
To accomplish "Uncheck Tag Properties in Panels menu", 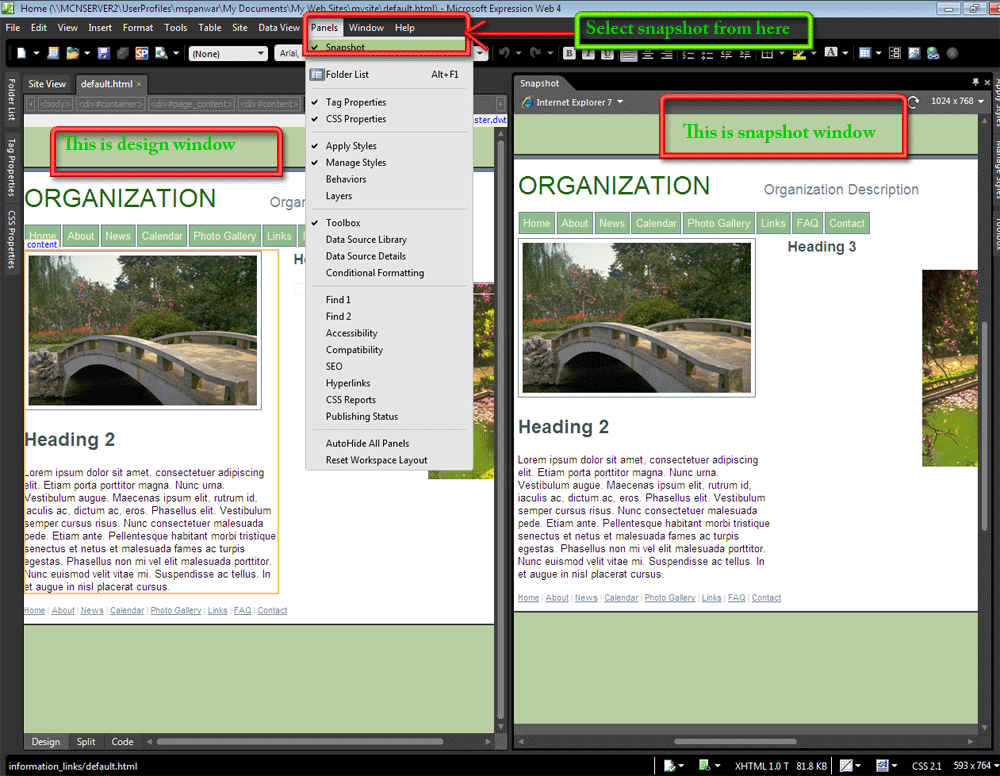I will [x=389, y=102].
